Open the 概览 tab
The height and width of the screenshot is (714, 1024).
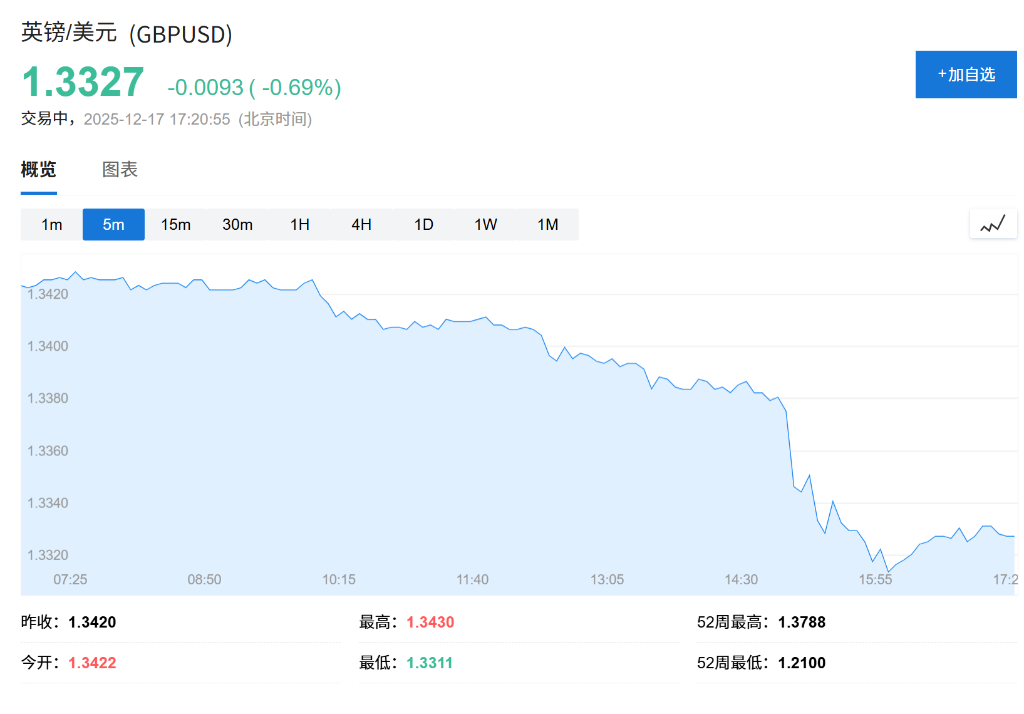click(x=36, y=169)
